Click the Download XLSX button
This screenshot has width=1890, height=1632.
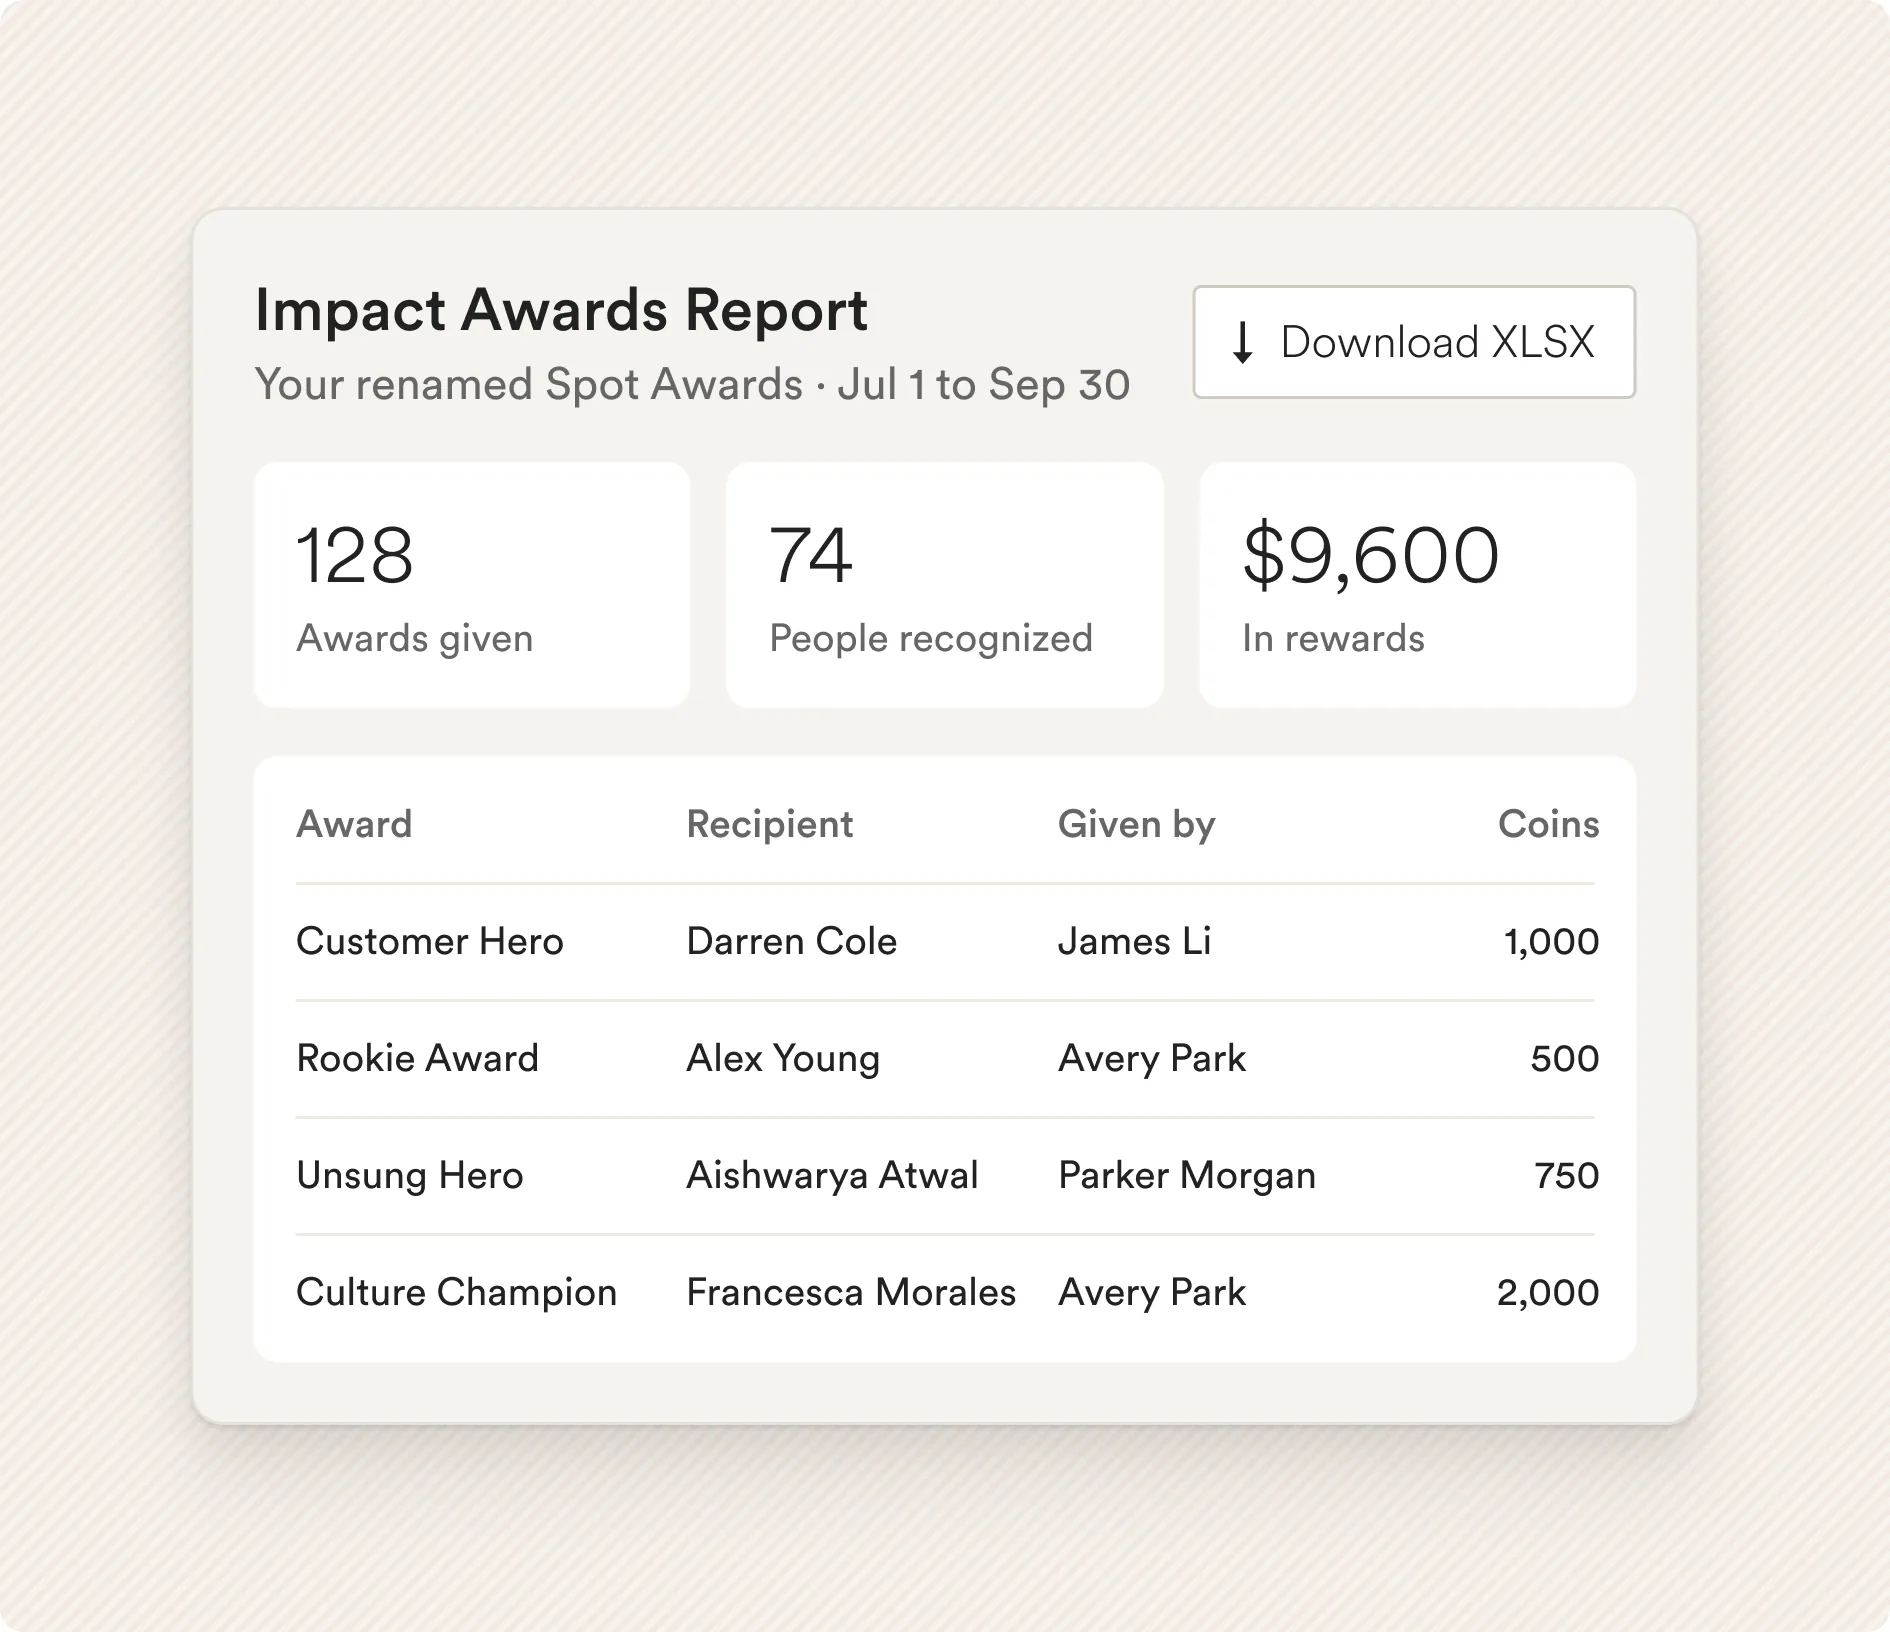point(1414,342)
